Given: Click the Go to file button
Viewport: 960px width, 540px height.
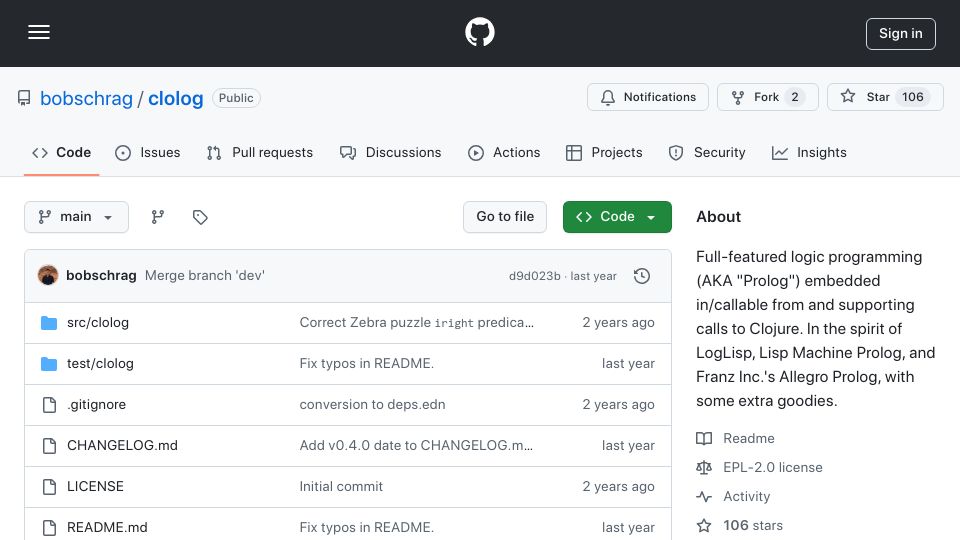Looking at the screenshot, I should click(504, 217).
